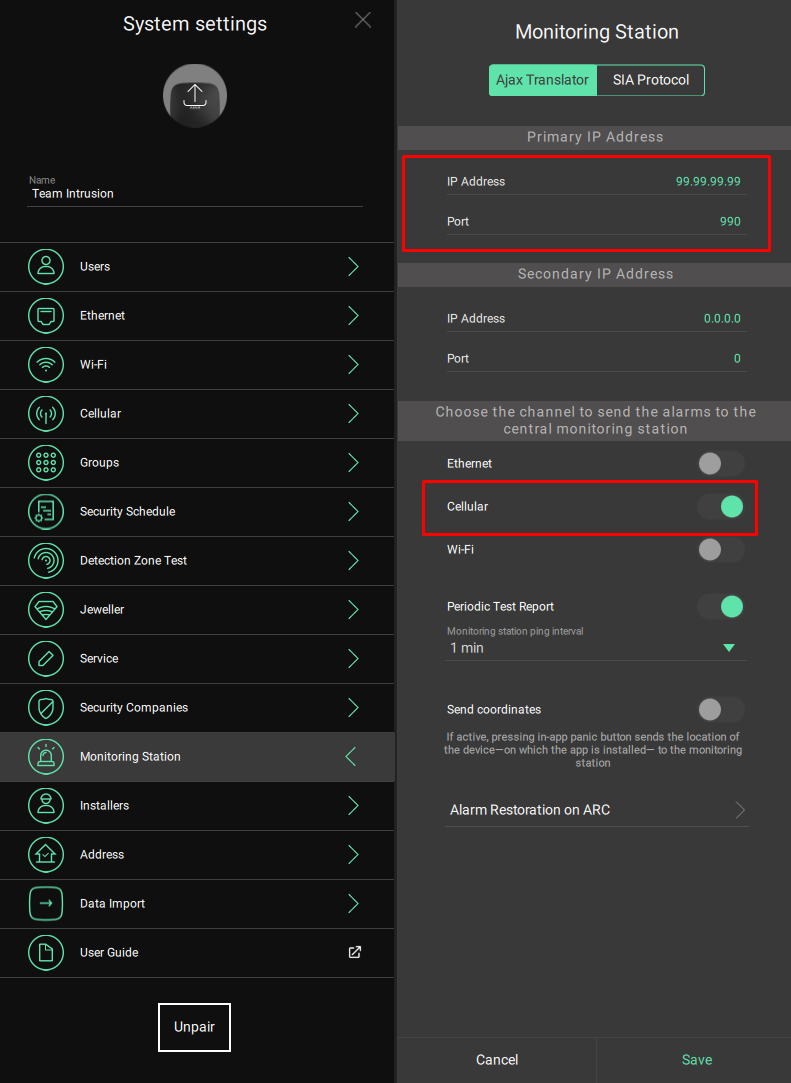The height and width of the screenshot is (1083, 791).
Task: Click the Cellular antenna icon
Action: pos(46,414)
